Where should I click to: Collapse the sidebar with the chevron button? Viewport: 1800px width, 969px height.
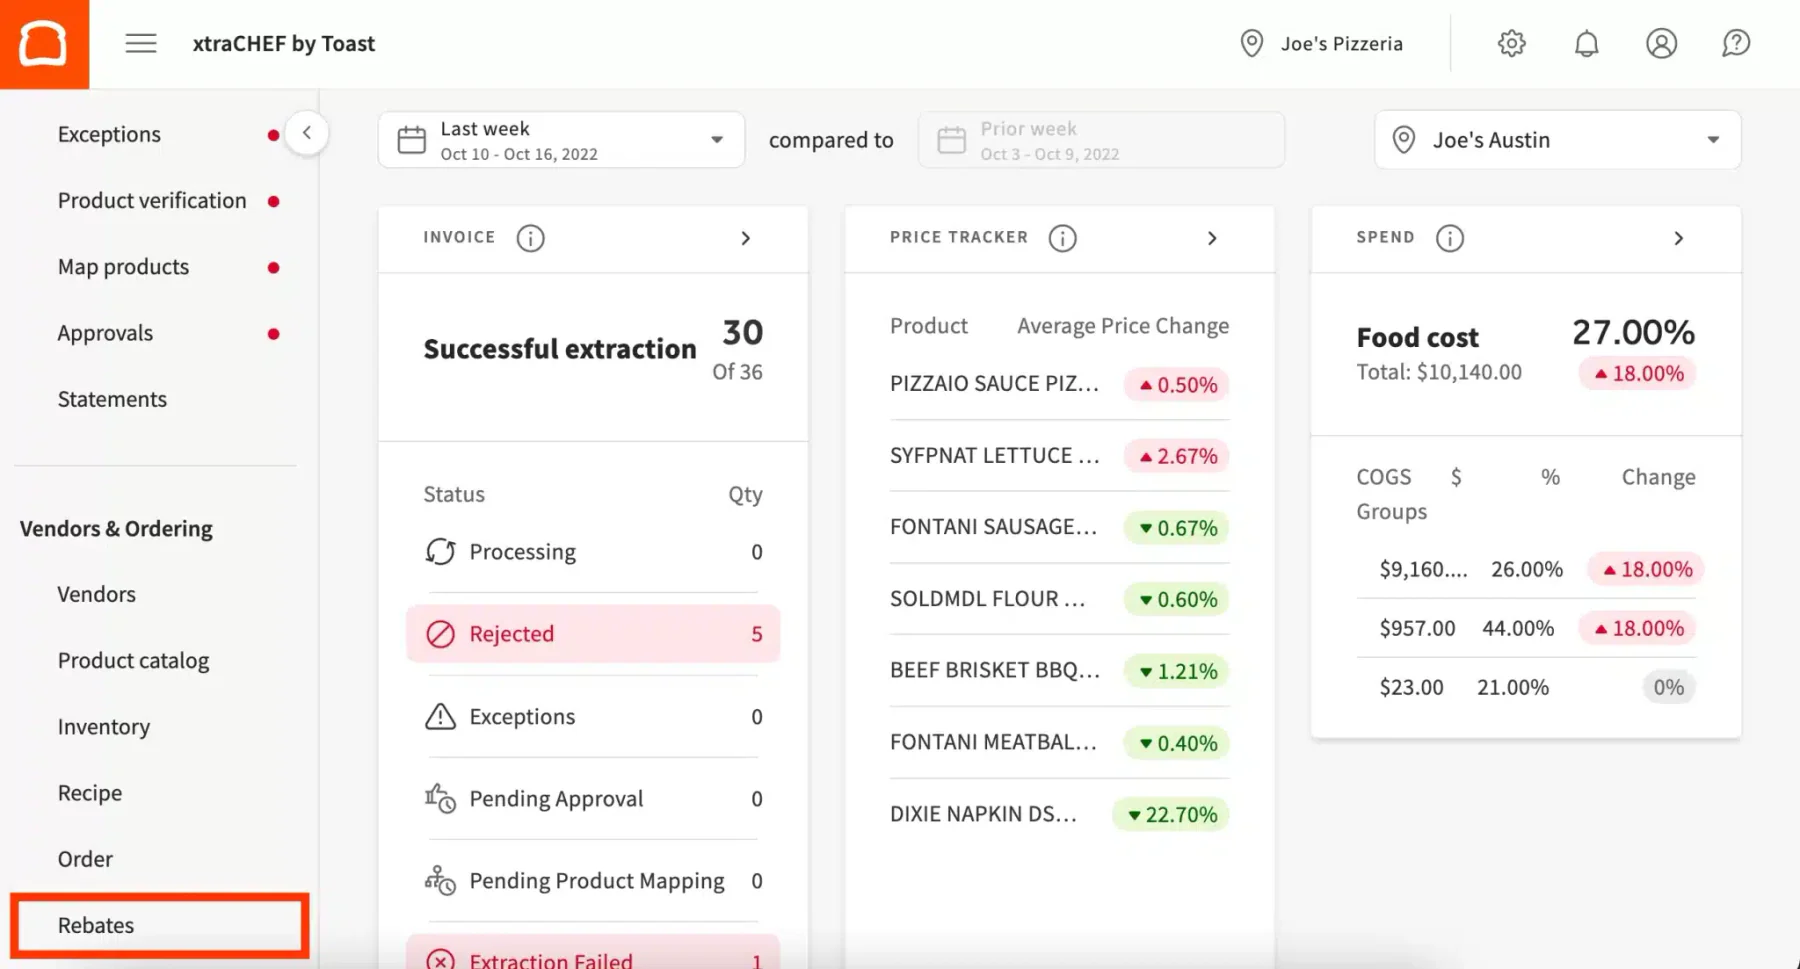[x=307, y=133]
